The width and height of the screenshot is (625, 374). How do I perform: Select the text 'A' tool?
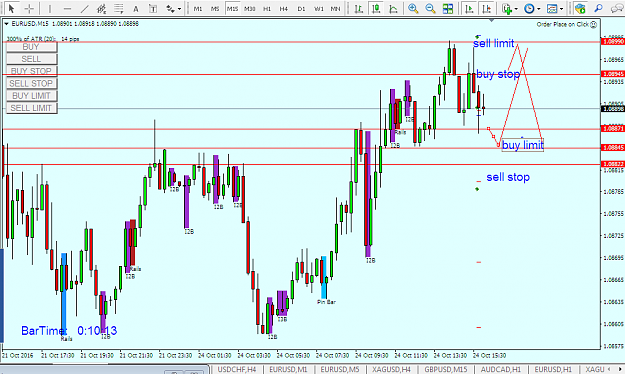(136, 8)
